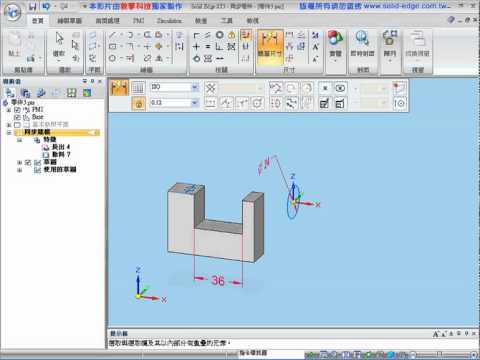This screenshot has width=480, height=360.
Task: Choose the Line draw tool
Action: (113, 35)
